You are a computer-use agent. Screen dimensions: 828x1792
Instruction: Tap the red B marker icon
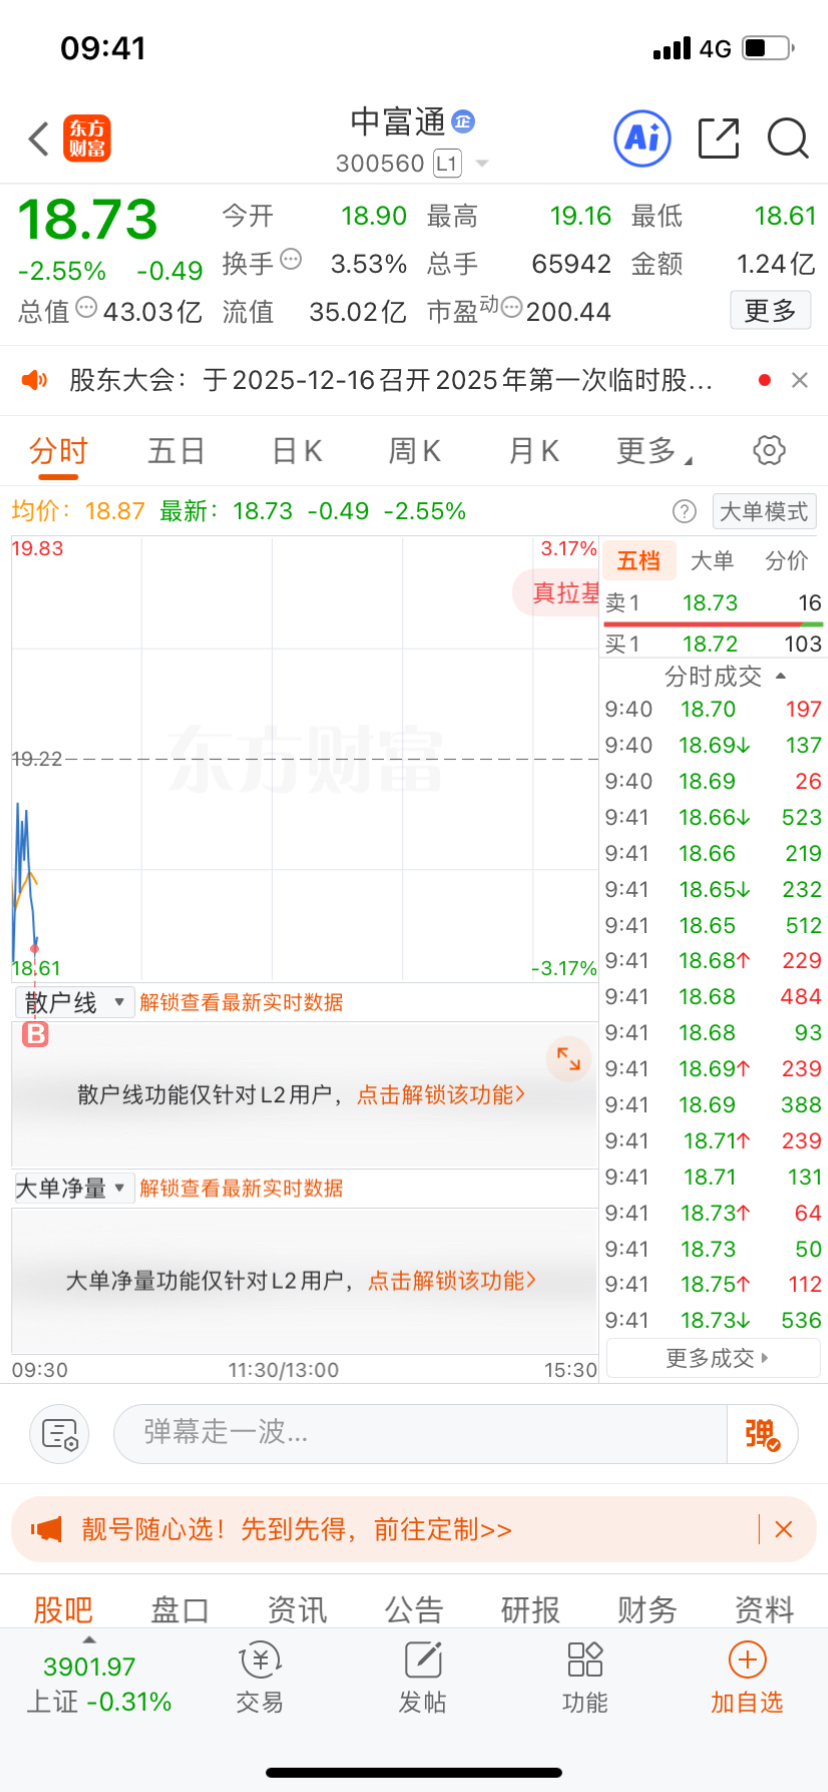tap(36, 1034)
